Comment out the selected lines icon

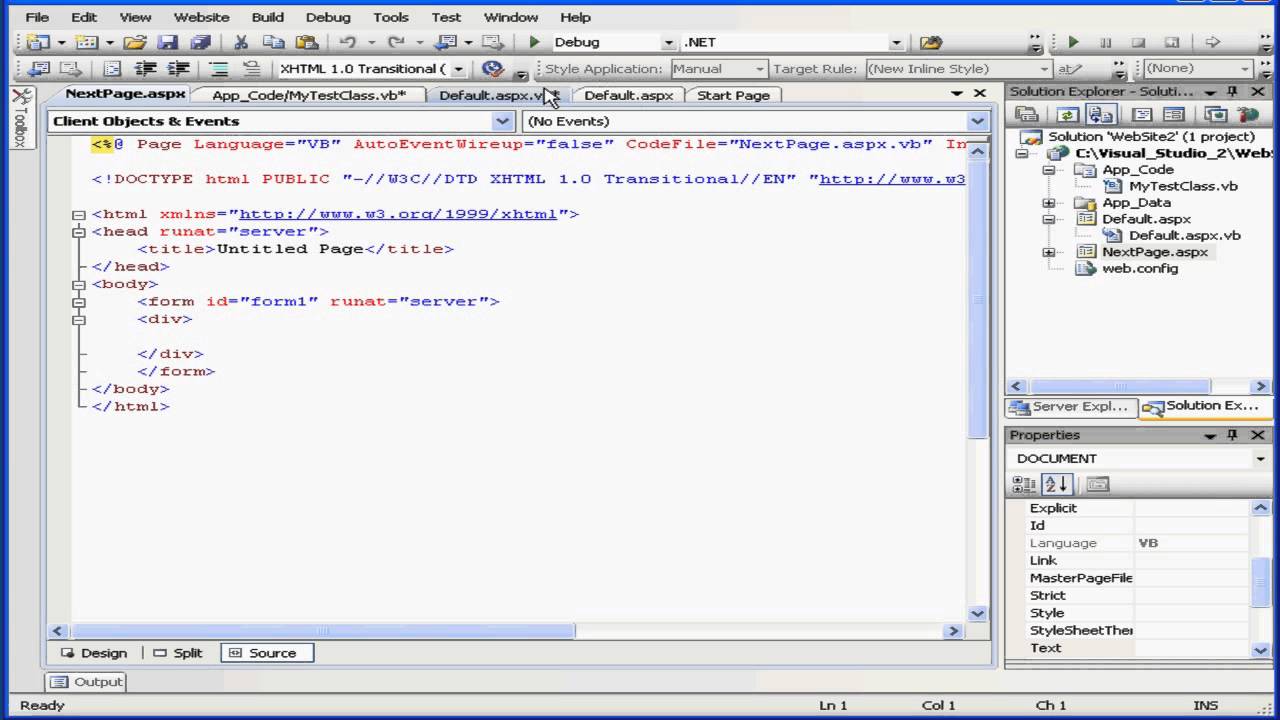(x=219, y=69)
